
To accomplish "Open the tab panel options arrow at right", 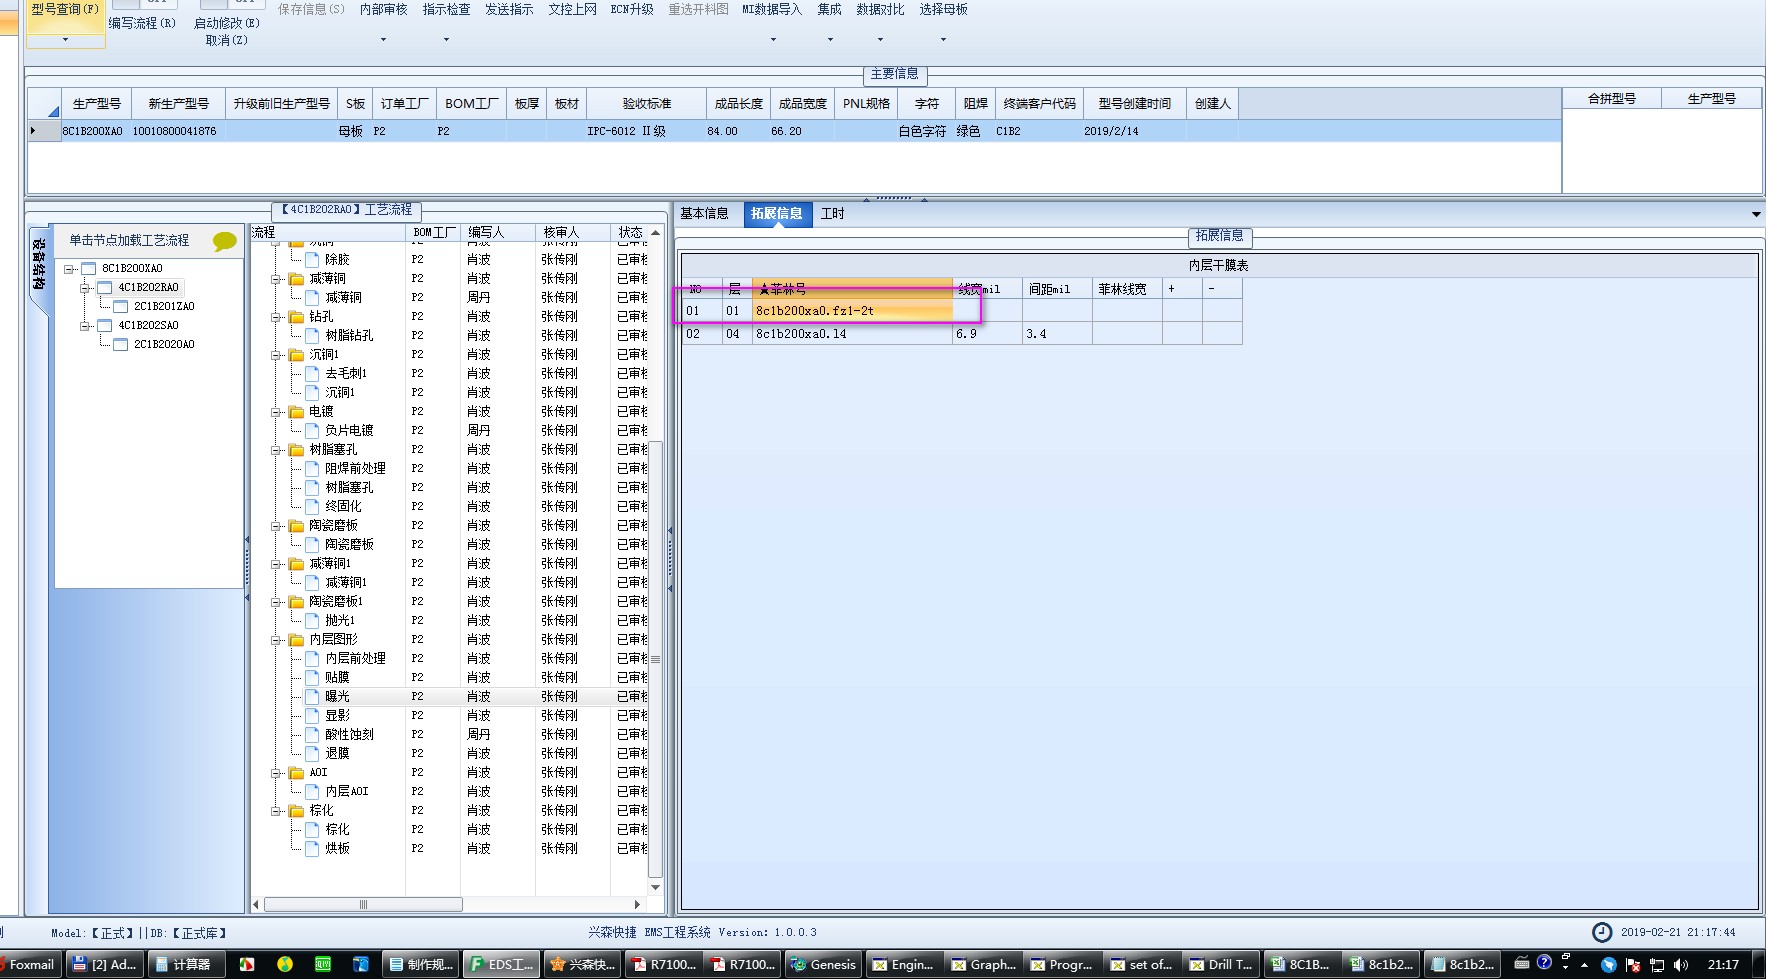I will click(1756, 214).
